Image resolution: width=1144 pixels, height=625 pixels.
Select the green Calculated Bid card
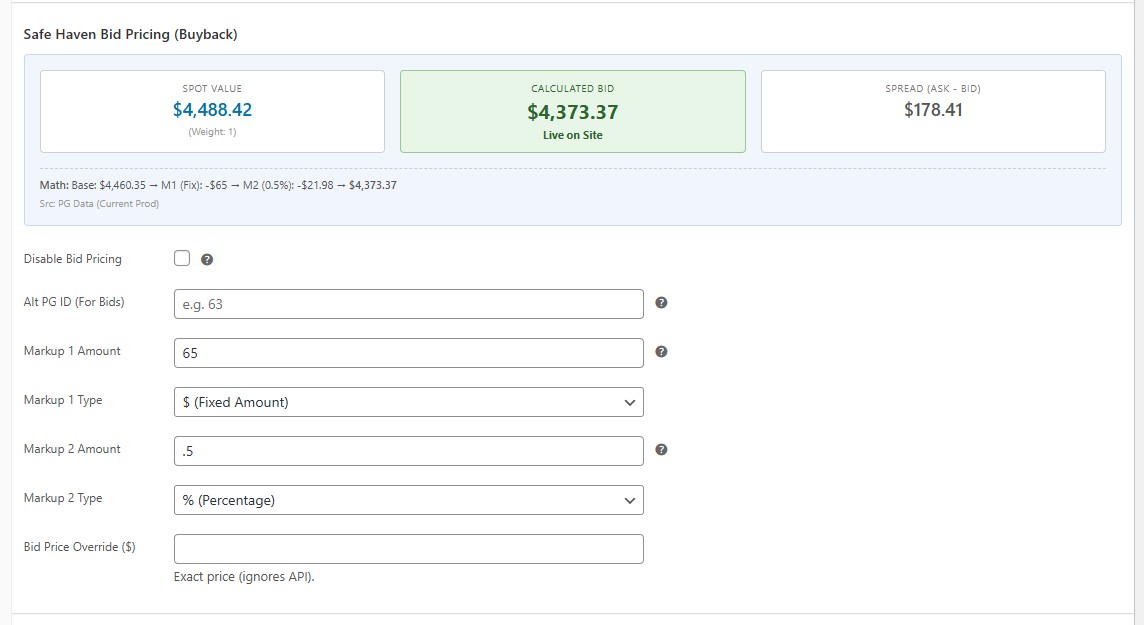572,111
